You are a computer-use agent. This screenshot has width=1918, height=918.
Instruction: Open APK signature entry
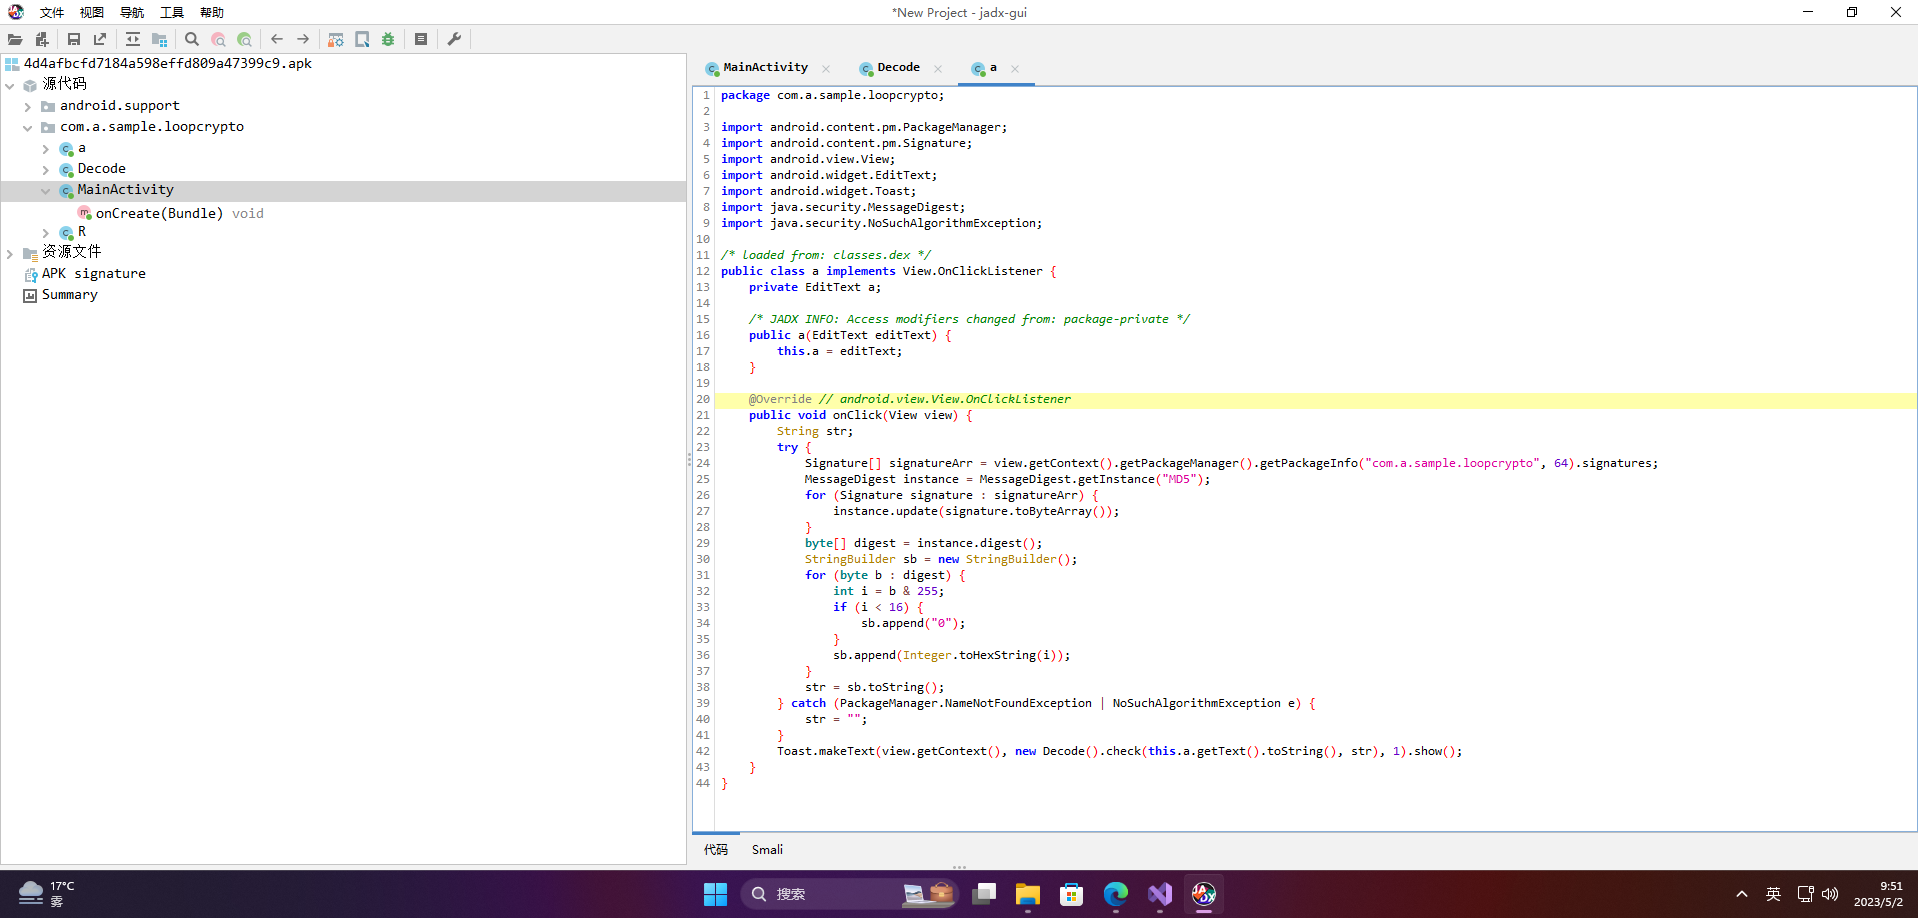tap(94, 274)
